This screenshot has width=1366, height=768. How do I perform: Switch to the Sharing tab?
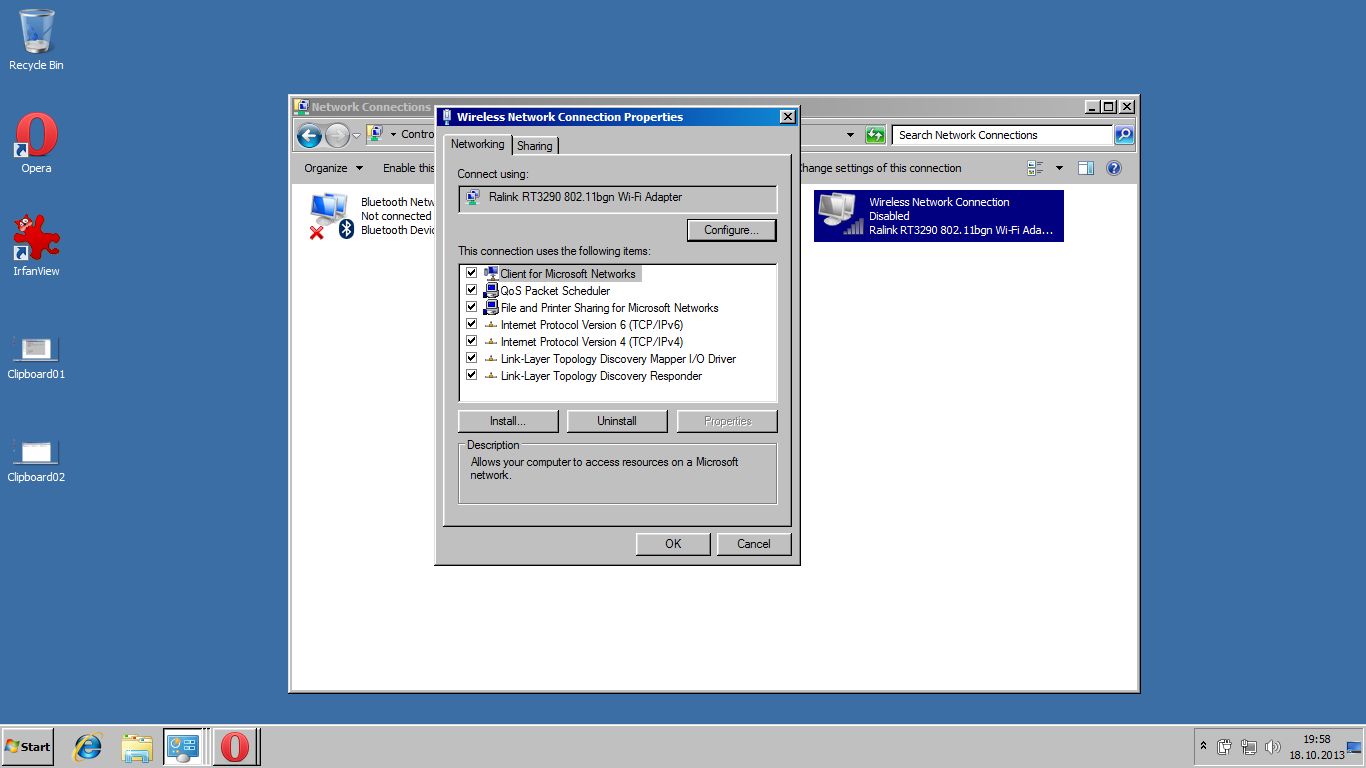click(x=535, y=146)
